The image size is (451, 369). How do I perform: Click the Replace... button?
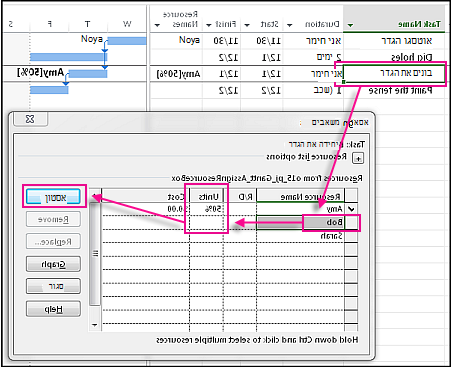pos(53,242)
